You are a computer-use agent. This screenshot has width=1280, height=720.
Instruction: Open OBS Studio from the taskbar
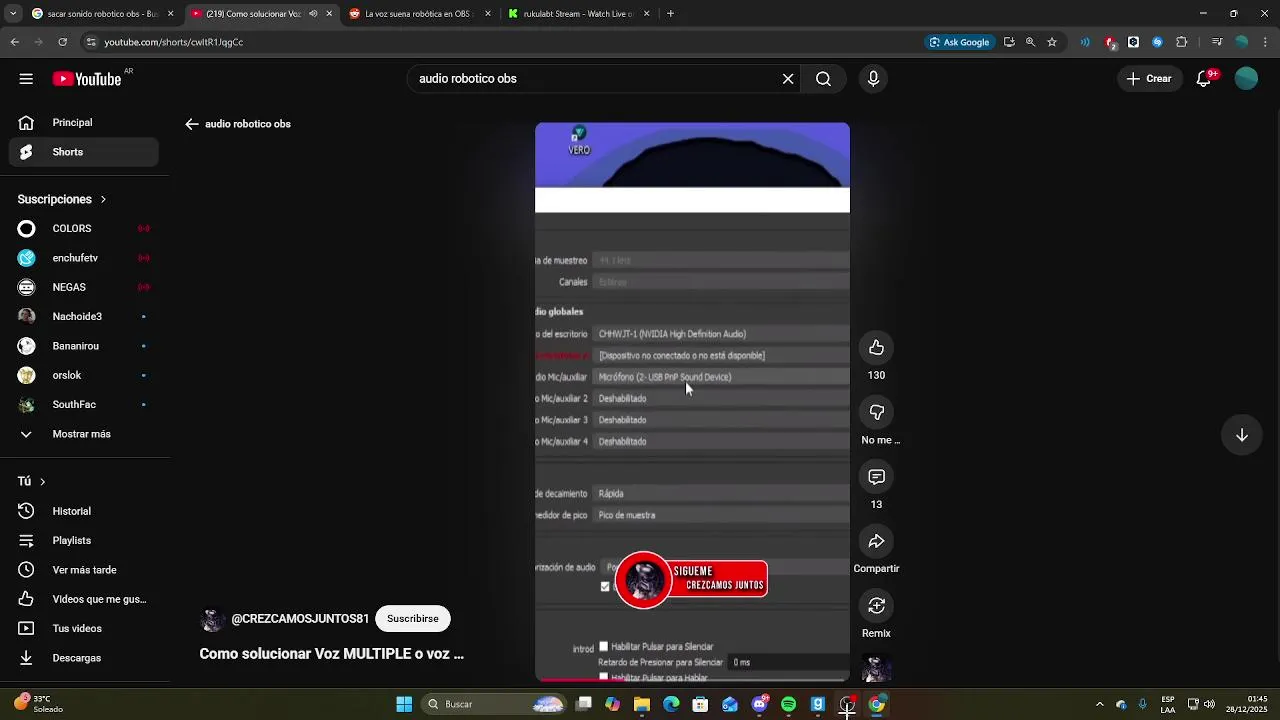pos(847,705)
